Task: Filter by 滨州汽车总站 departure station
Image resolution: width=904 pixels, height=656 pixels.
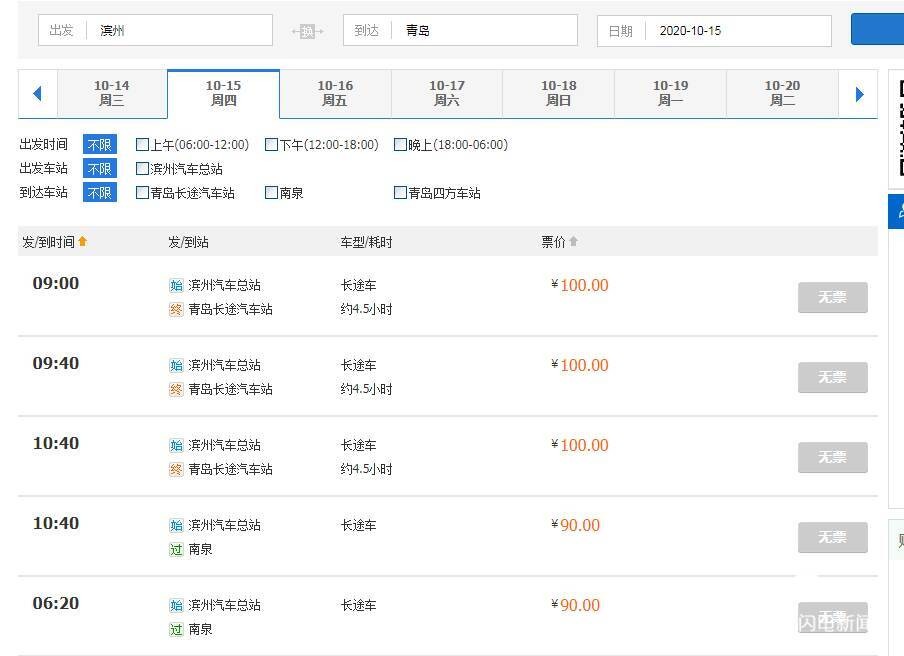Action: (x=142, y=169)
